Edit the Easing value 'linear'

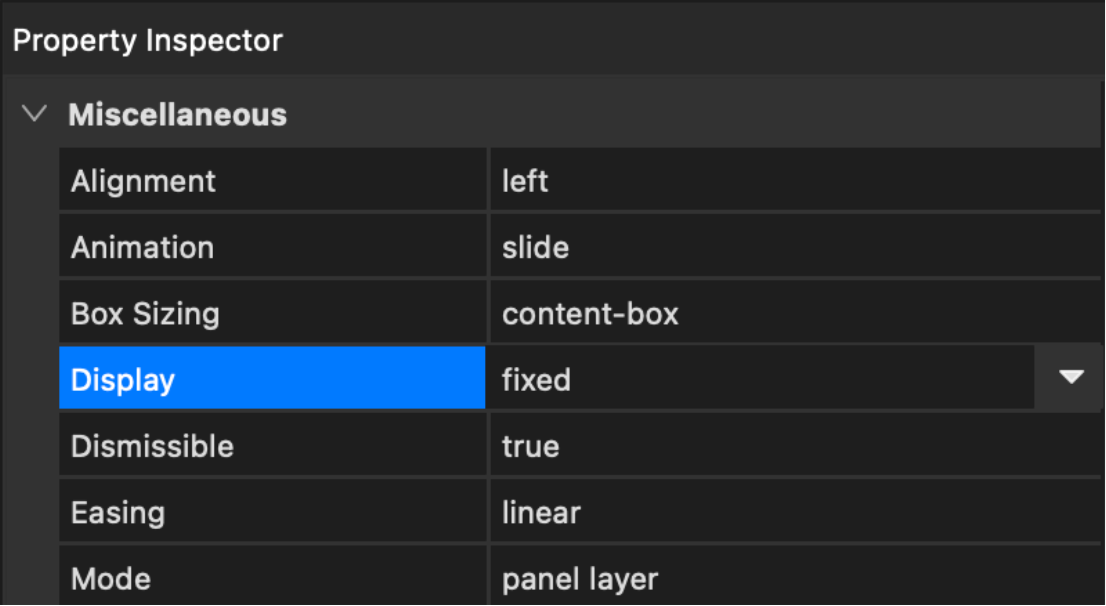(541, 513)
